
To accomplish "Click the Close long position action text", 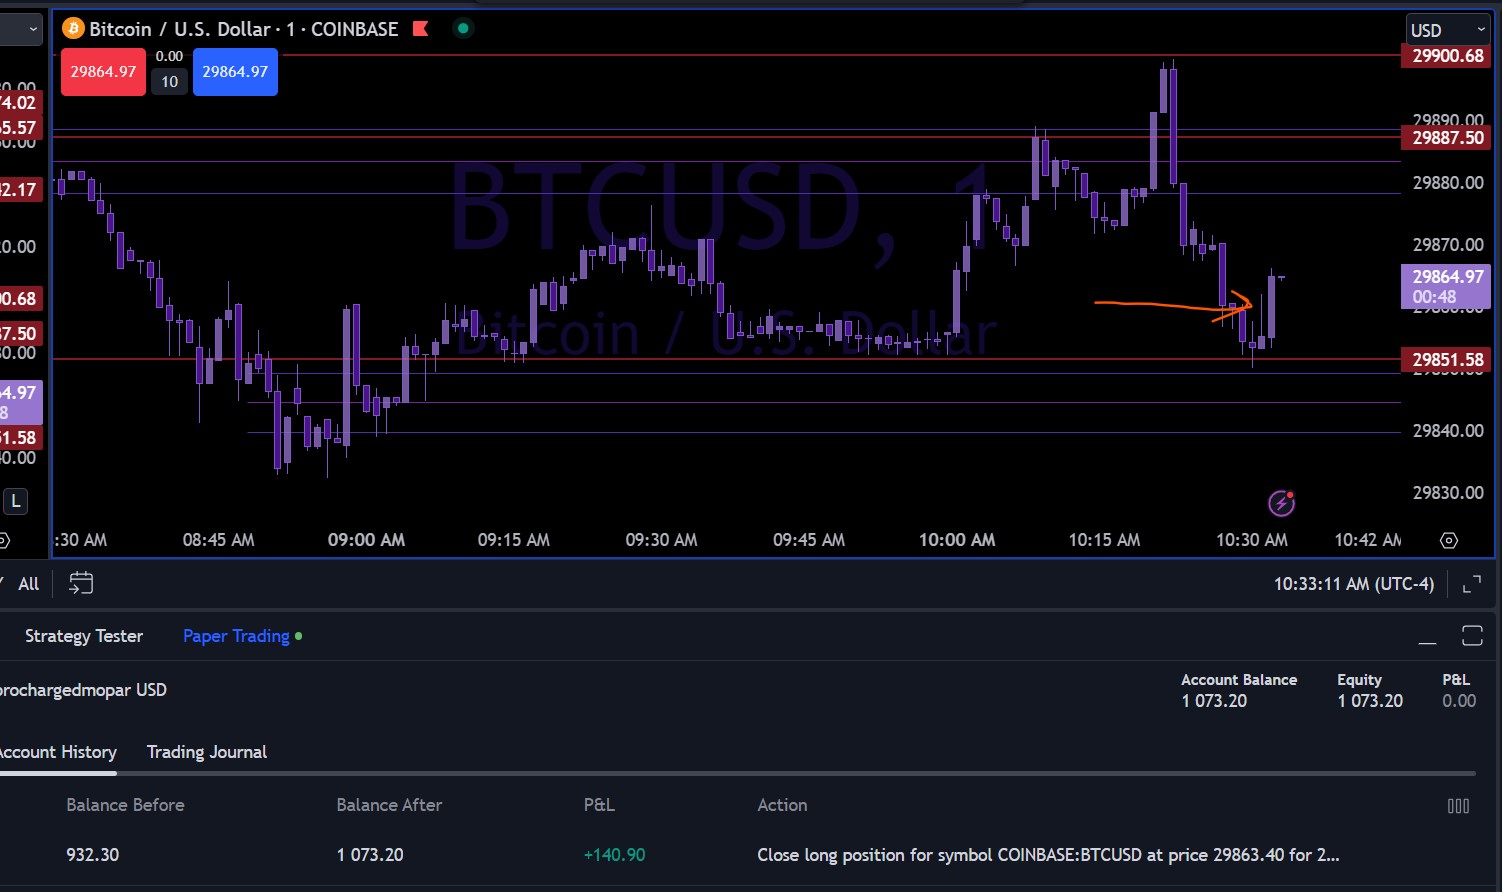I will click(x=1048, y=855).
